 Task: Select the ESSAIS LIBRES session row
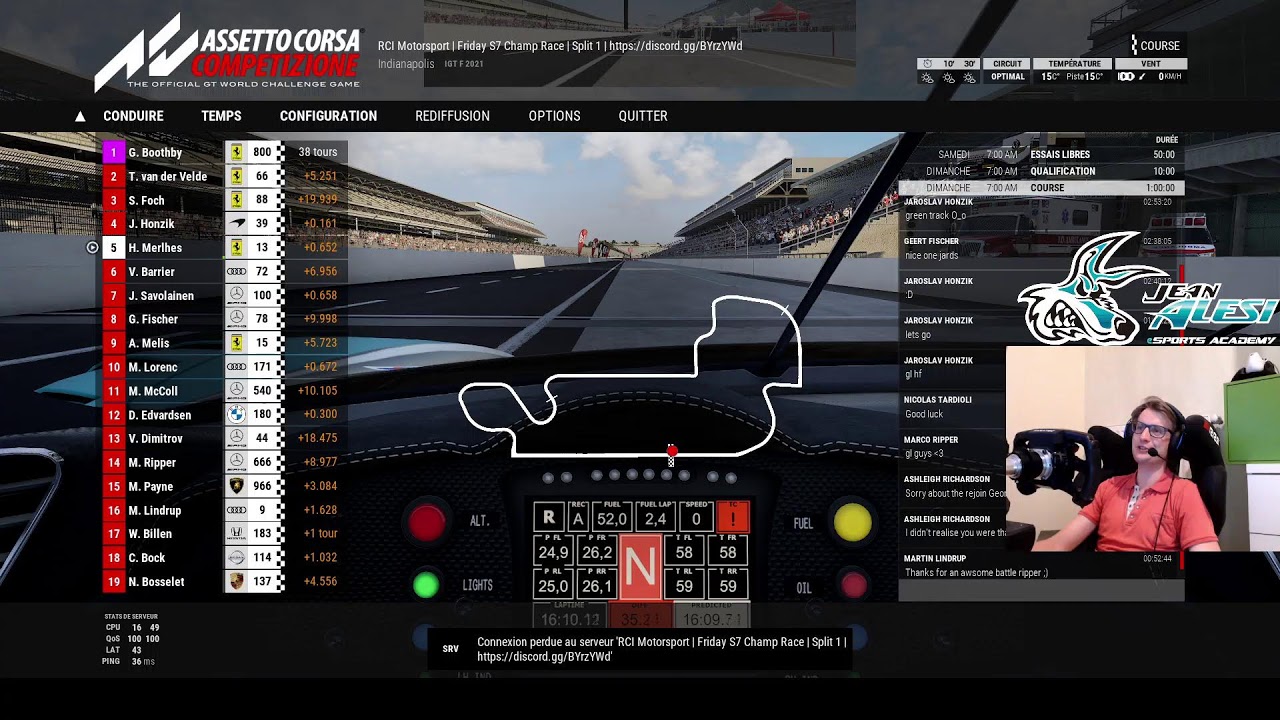[1042, 155]
